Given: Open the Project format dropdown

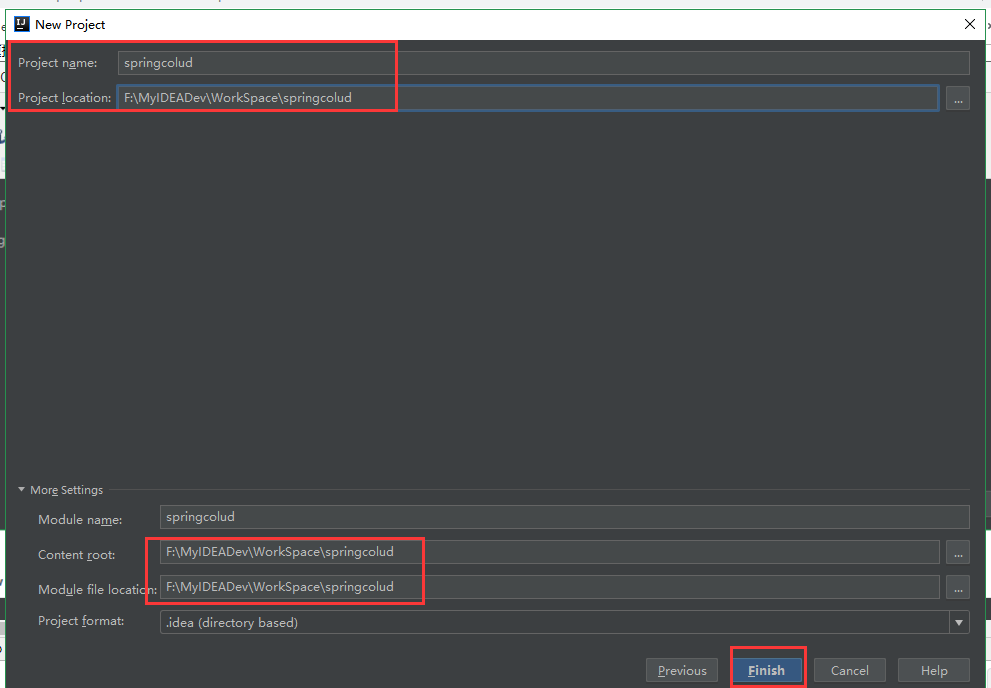Looking at the screenshot, I should click(959, 622).
